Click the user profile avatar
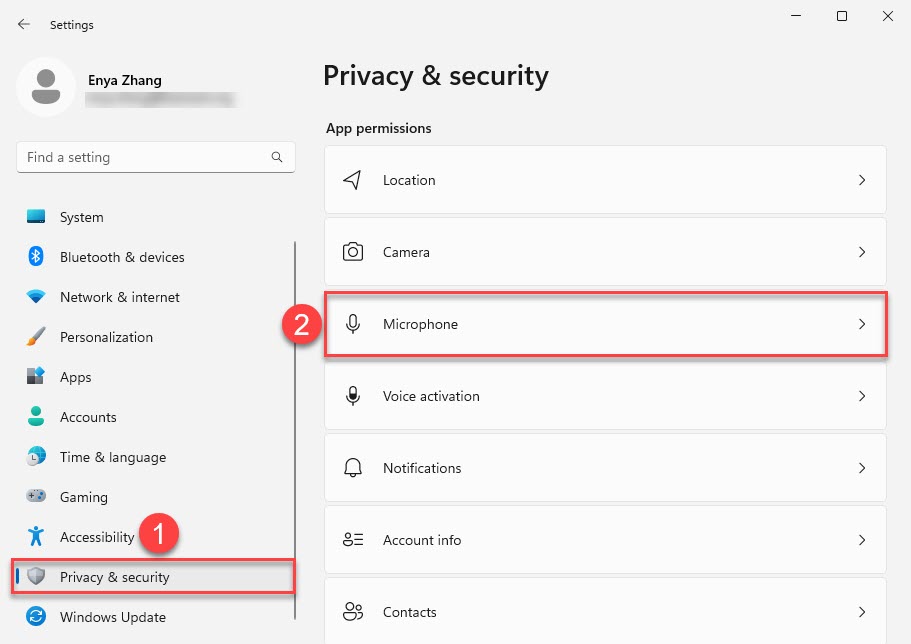 45,87
